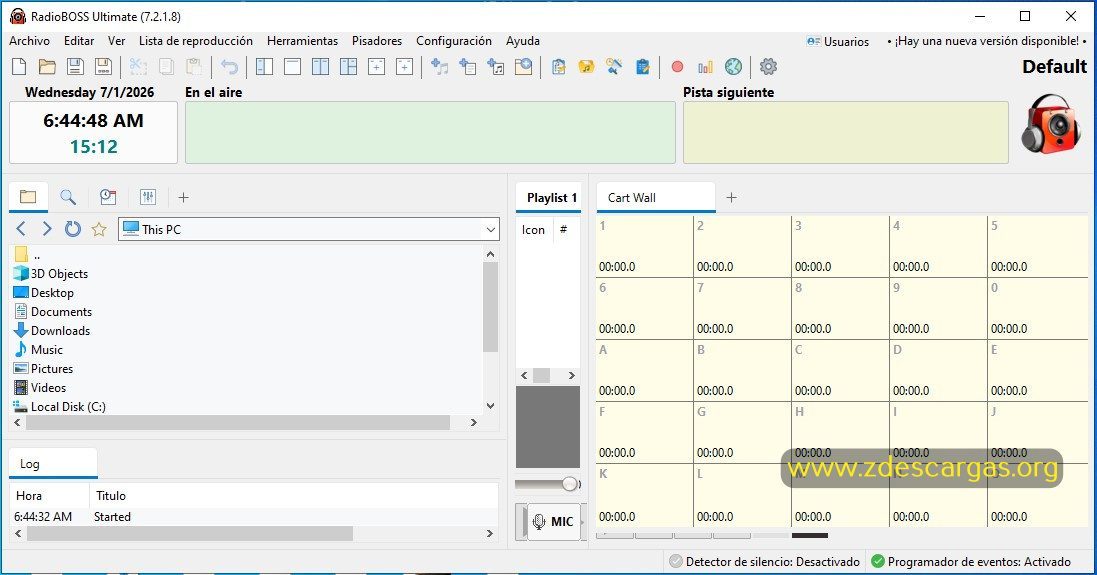
Task: Switch to the search magnifier tab
Action: click(x=68, y=197)
